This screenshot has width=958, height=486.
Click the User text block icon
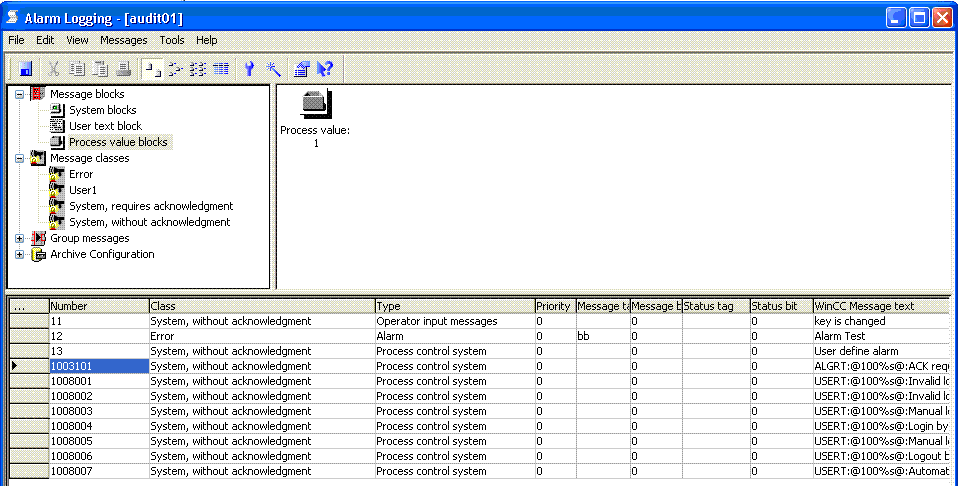pyautogui.click(x=57, y=126)
